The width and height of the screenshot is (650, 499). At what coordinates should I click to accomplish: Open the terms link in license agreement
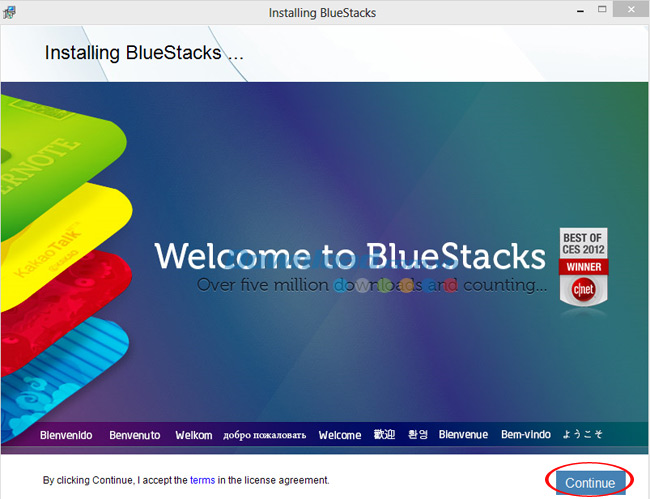coord(202,480)
